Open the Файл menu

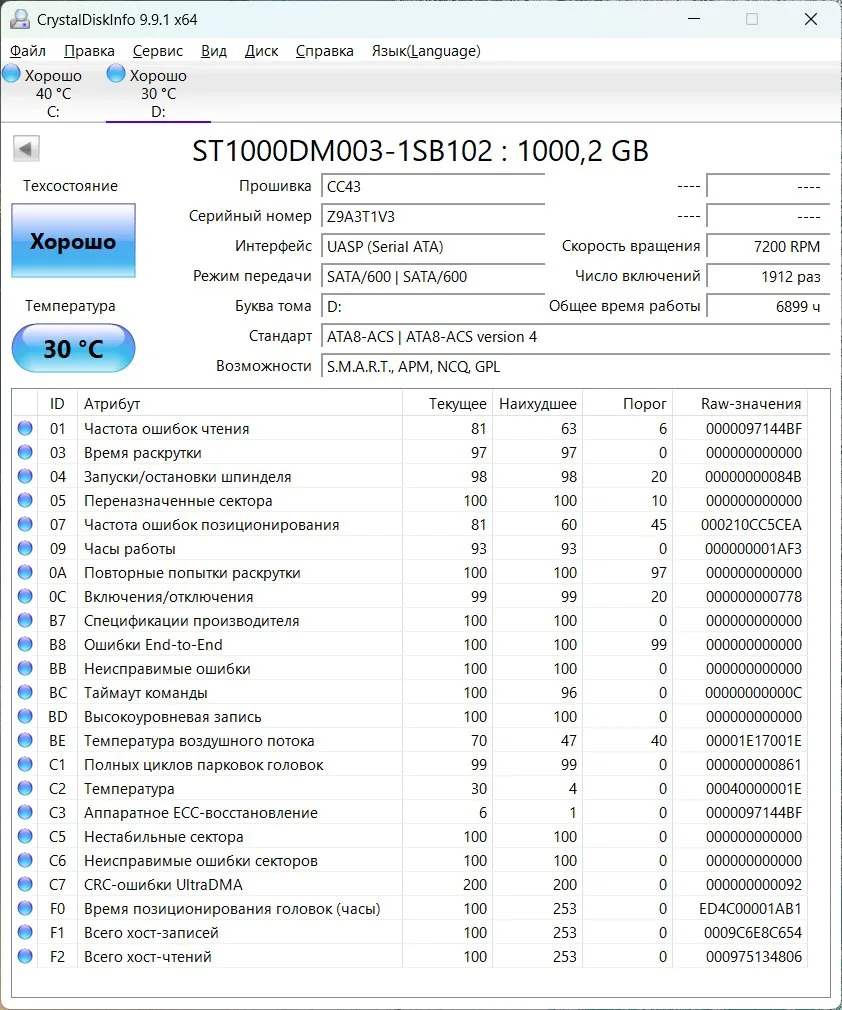click(28, 51)
